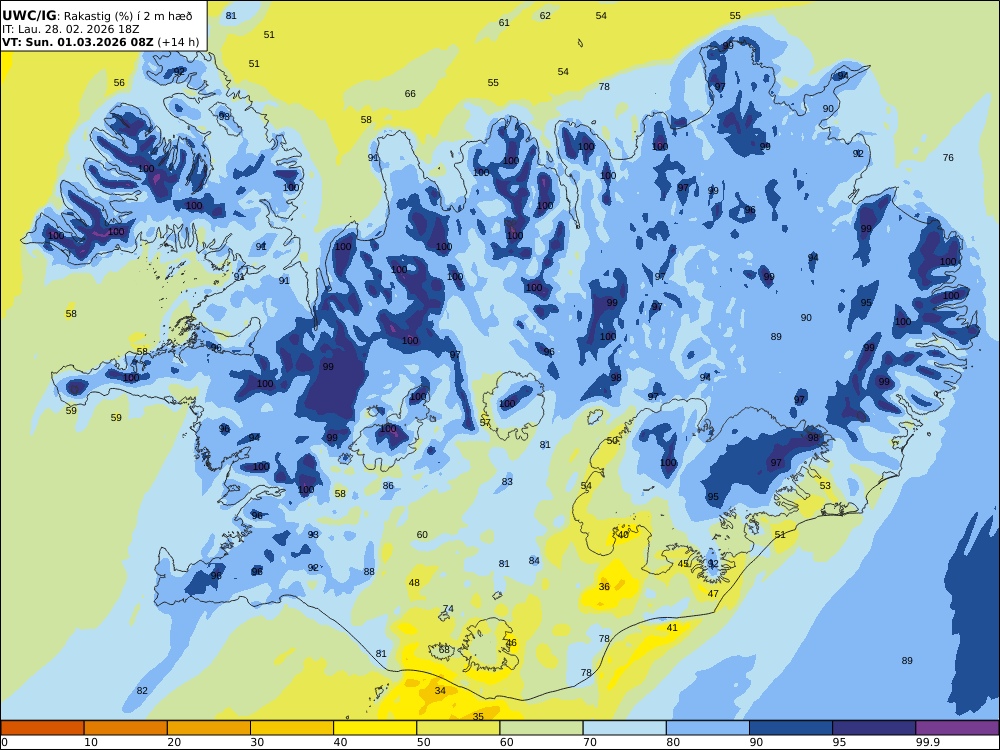
Task: Click the 'UWC/IG: Rakastig (%) í 2 m hæð' title
Action: coord(97,16)
